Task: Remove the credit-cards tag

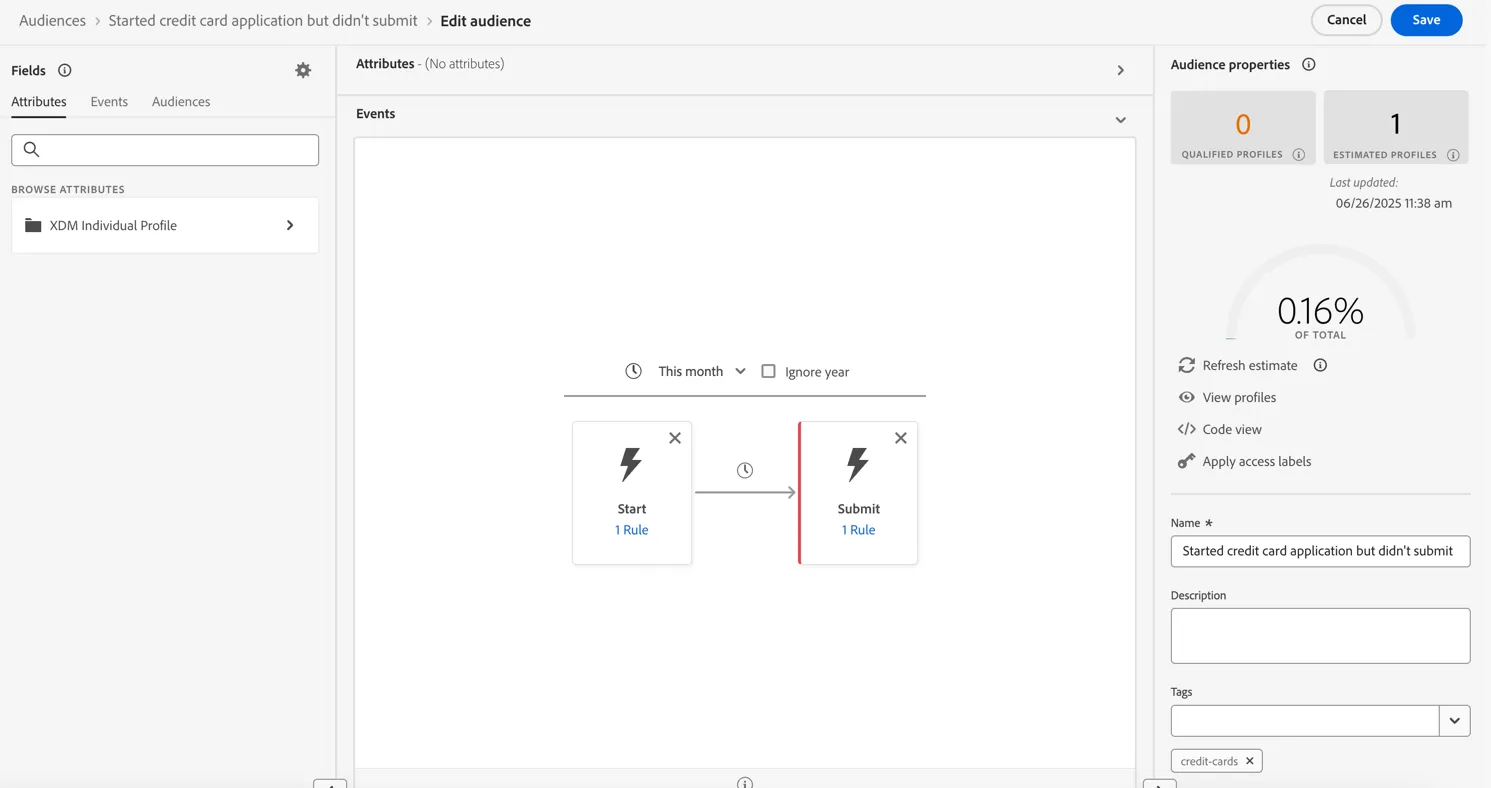Action: click(1249, 761)
